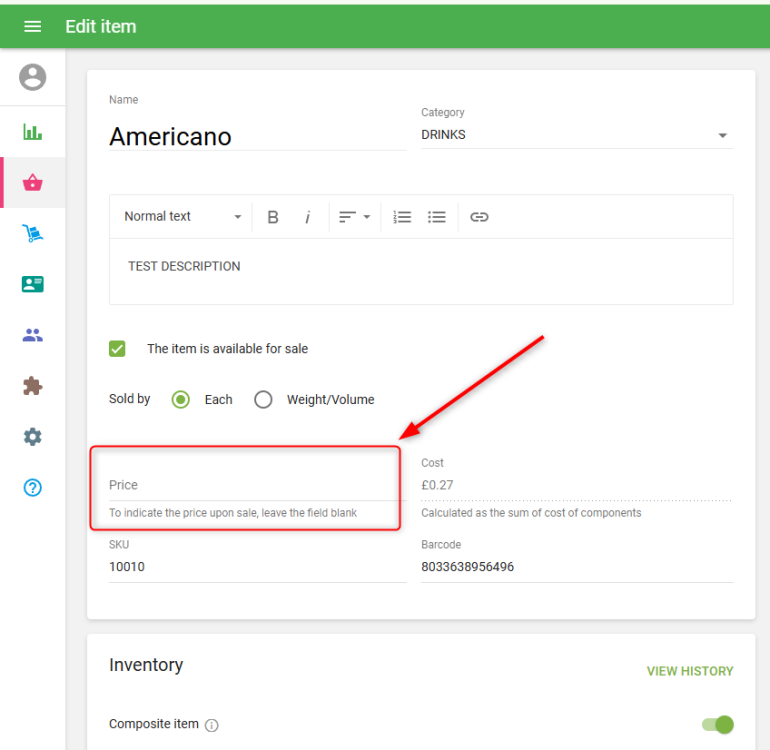The image size is (770, 750).
Task: Open the Settings gear icon
Action: pyautogui.click(x=33, y=437)
